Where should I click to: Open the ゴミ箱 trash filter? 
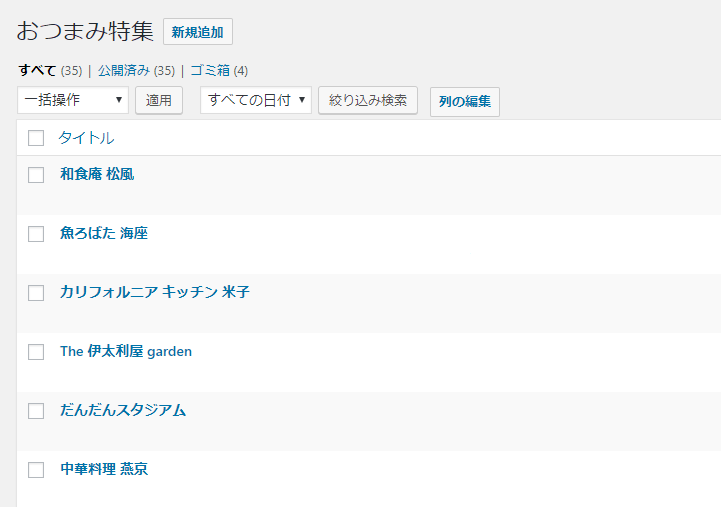click(210, 71)
